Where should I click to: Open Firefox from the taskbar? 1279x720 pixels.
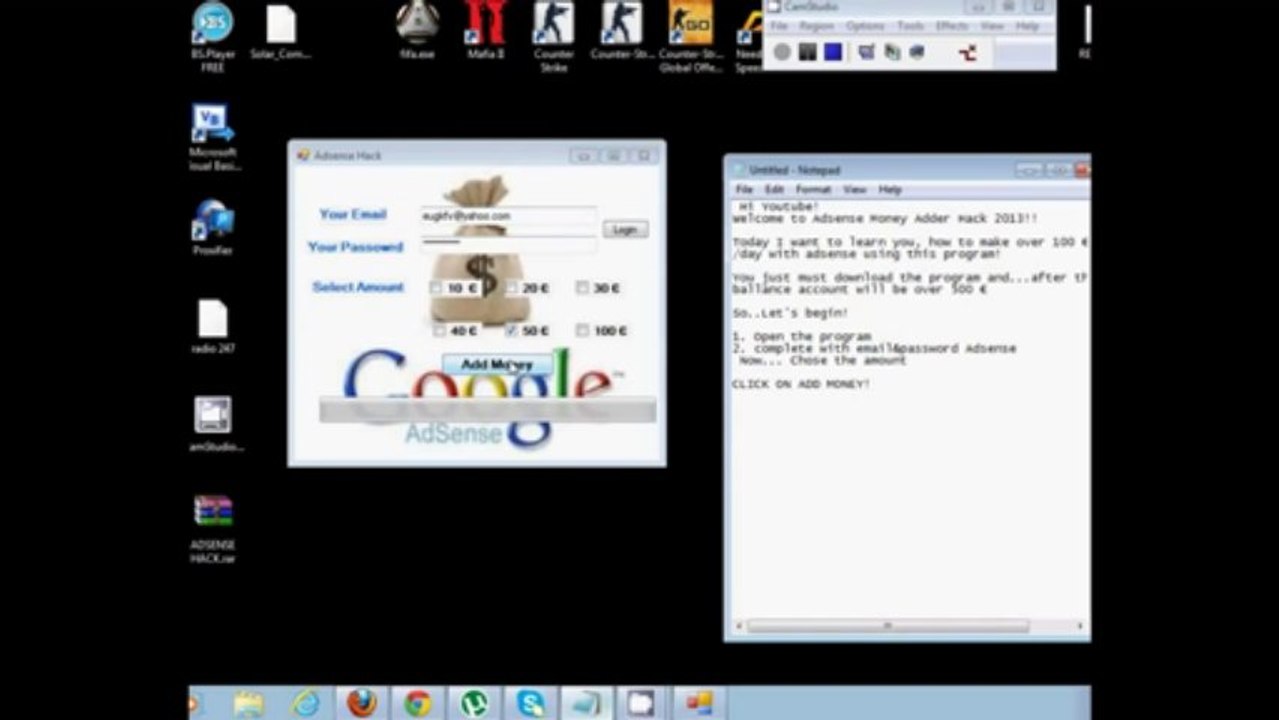click(x=362, y=704)
